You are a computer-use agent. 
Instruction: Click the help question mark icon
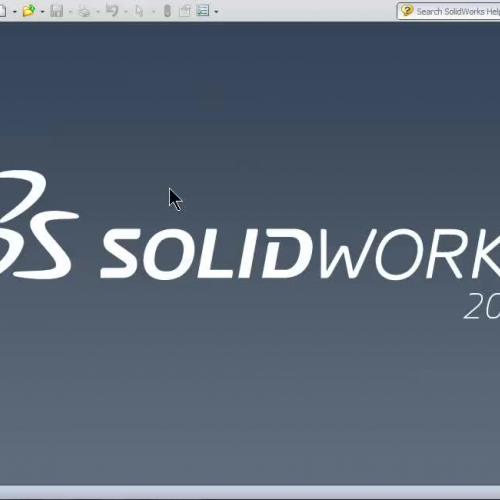coord(407,11)
